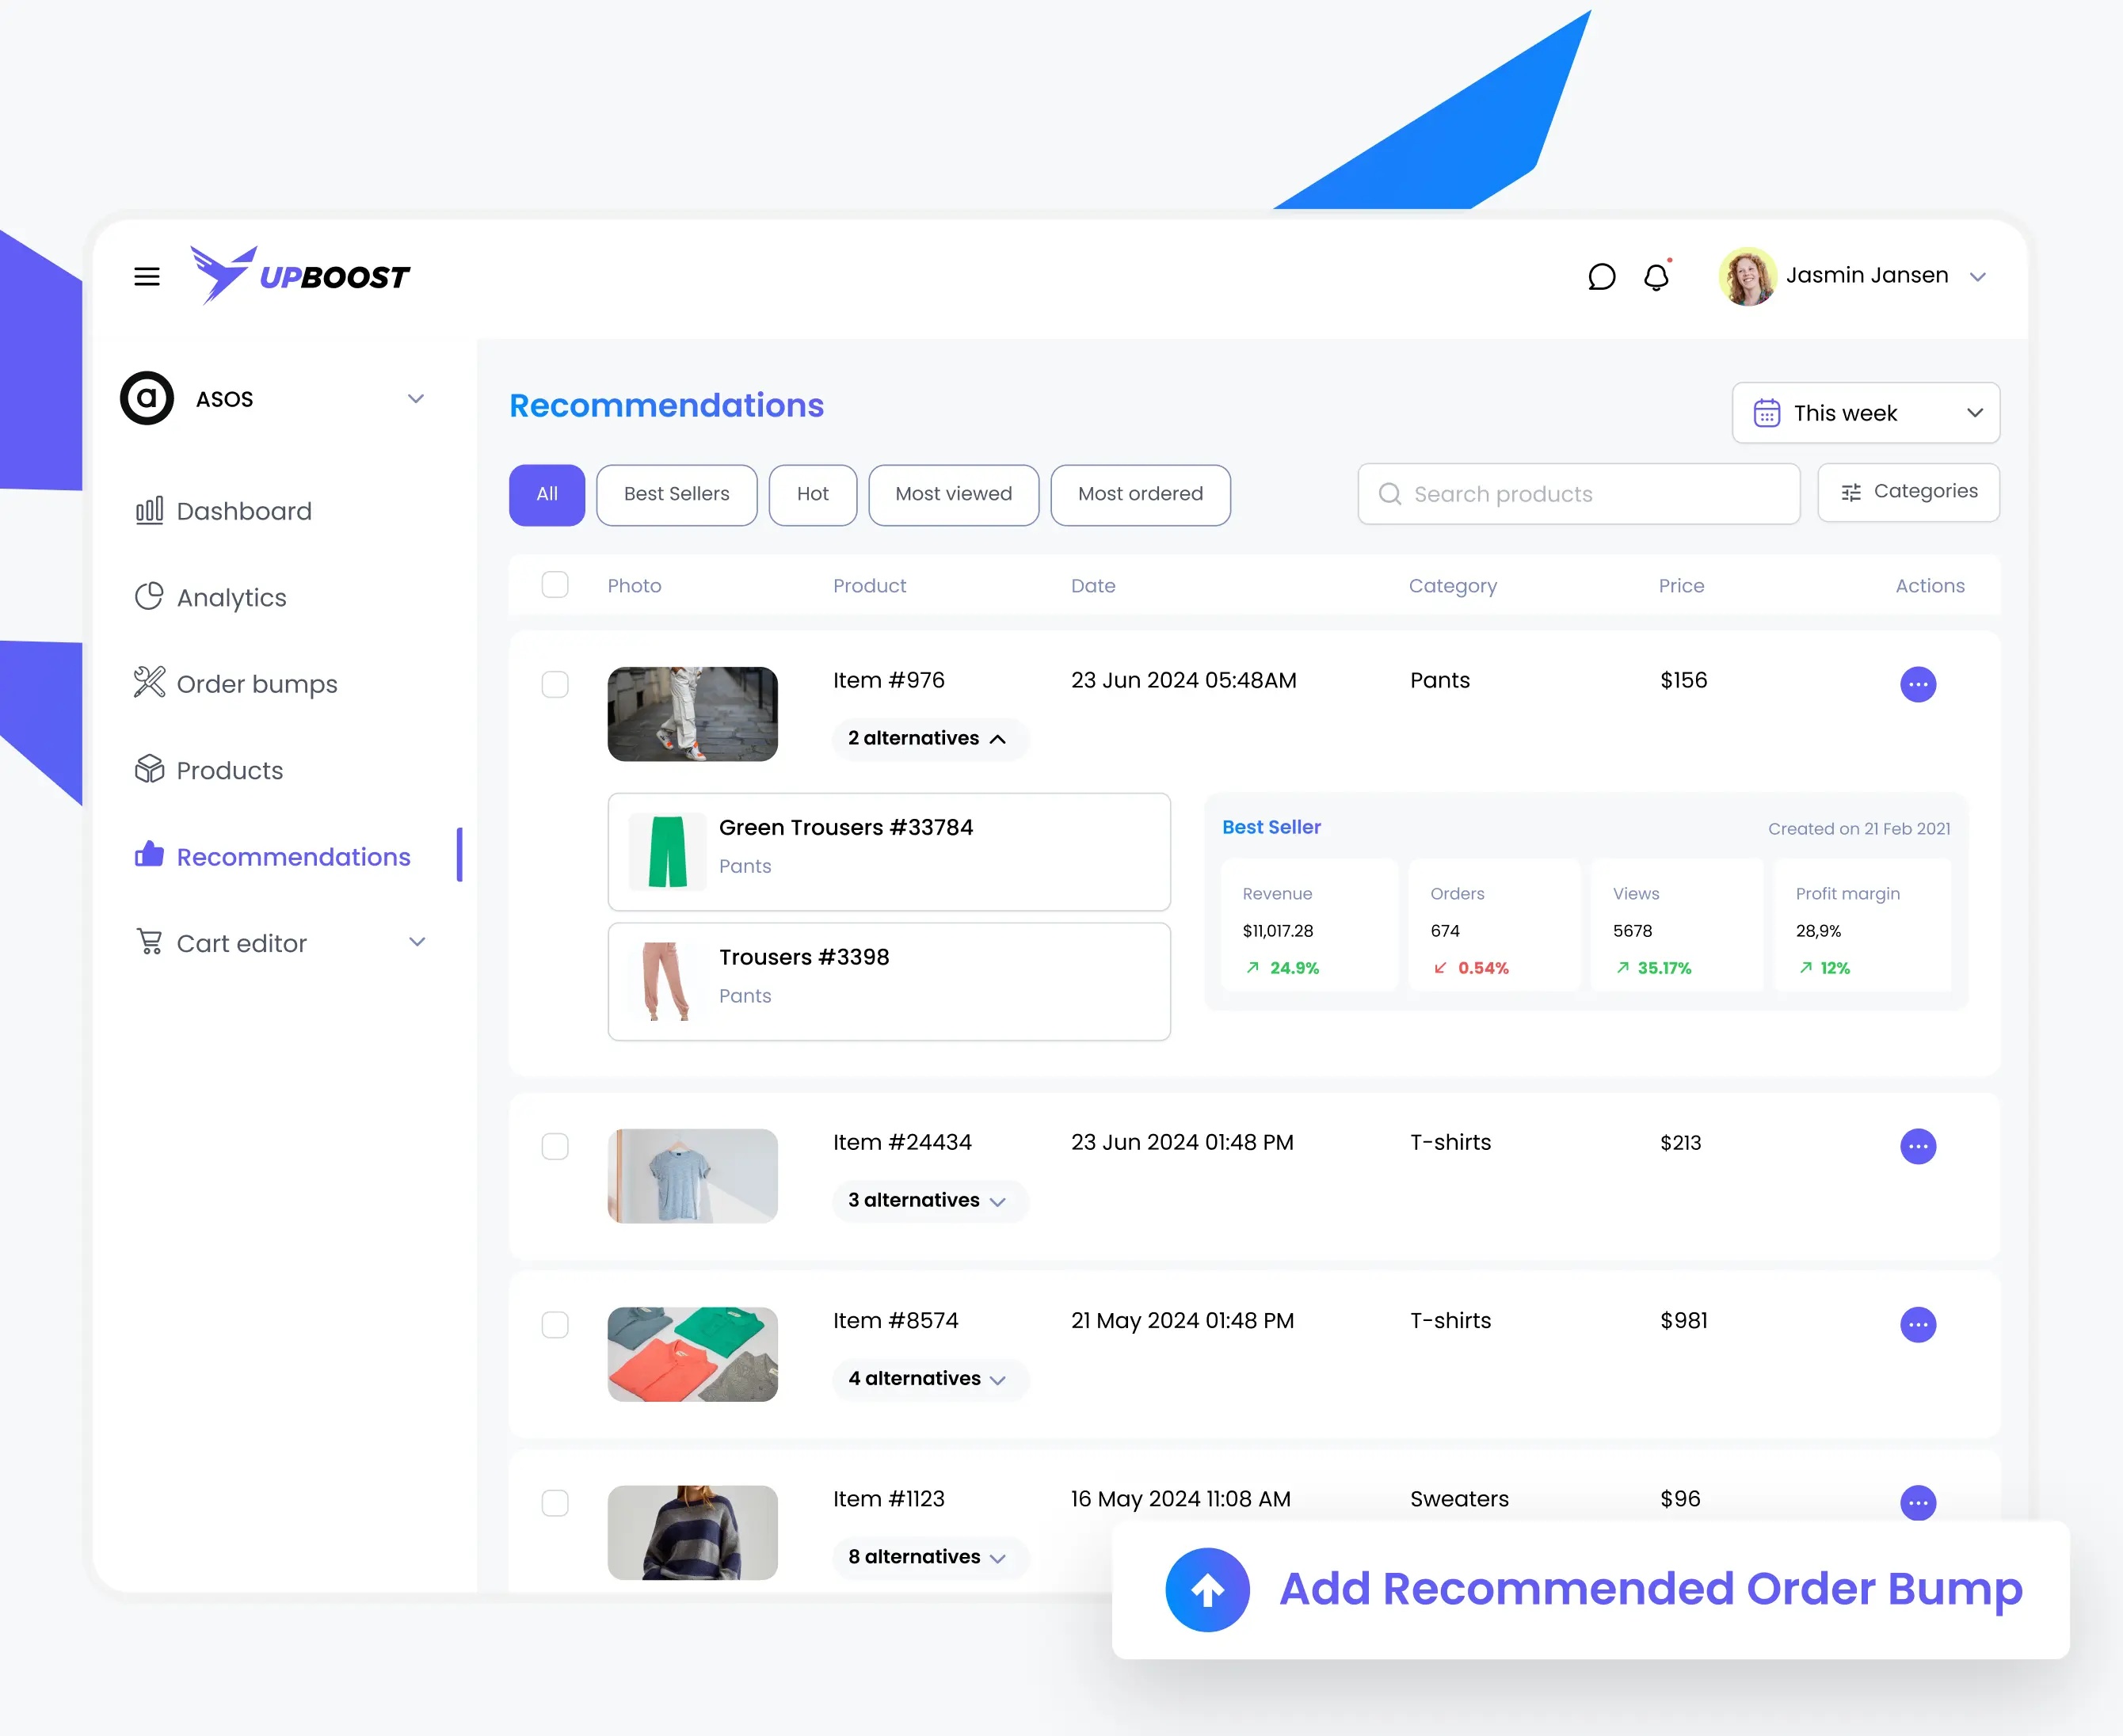The image size is (2123, 1736).
Task: Click the Order bumps tools icon
Action: 149,683
